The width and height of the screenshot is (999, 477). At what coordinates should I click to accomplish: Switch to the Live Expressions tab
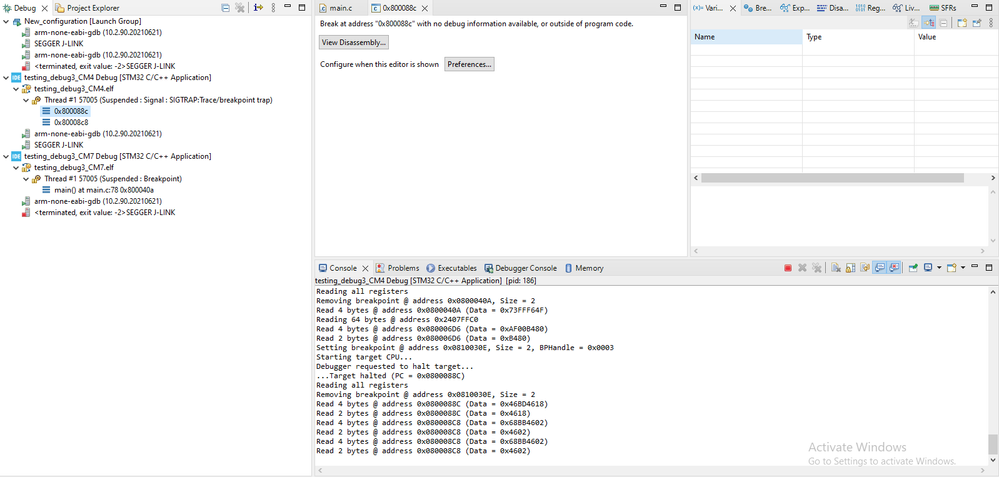[906, 8]
